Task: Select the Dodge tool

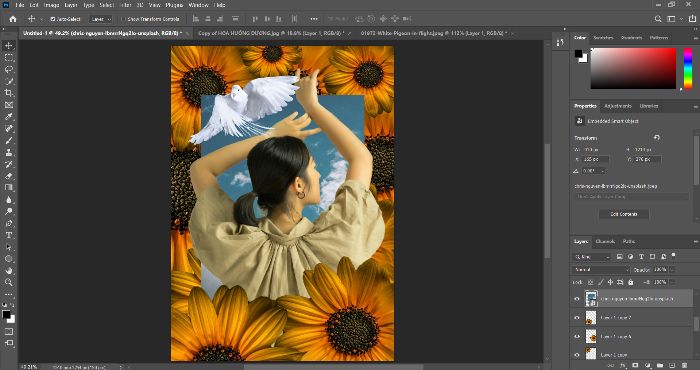Action: coord(8,211)
